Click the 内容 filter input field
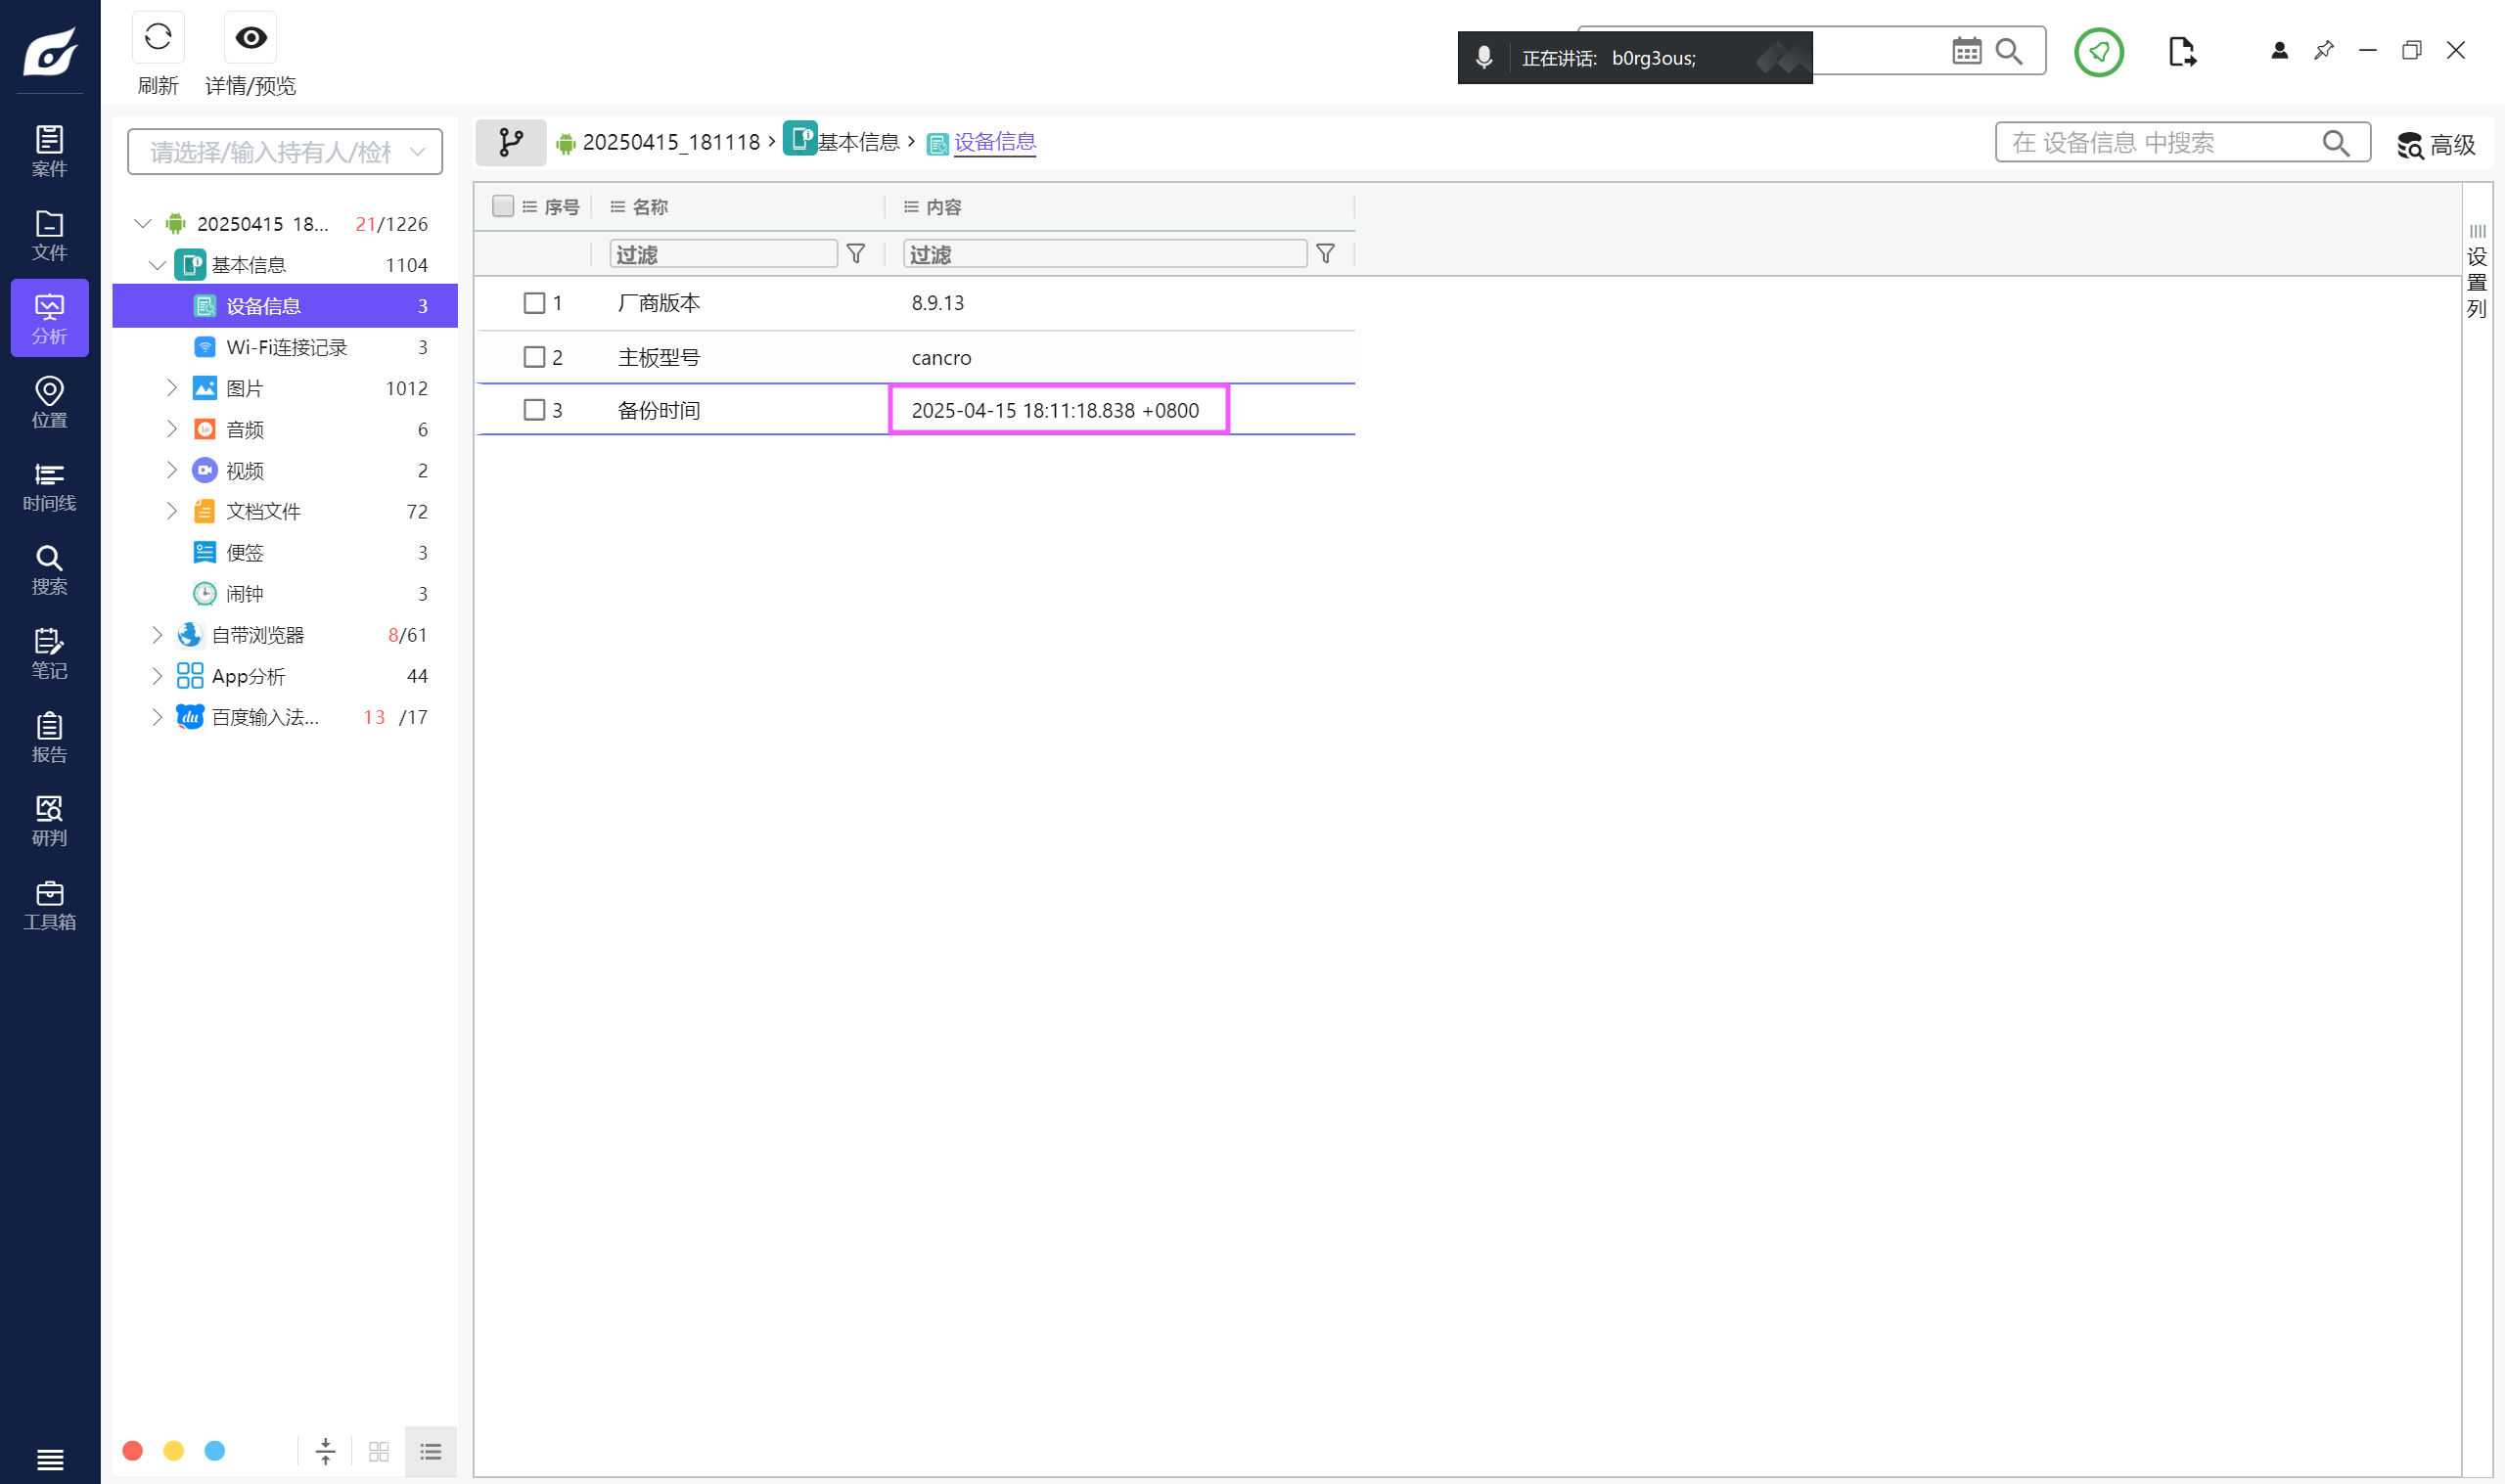2505x1484 pixels. coord(1105,254)
